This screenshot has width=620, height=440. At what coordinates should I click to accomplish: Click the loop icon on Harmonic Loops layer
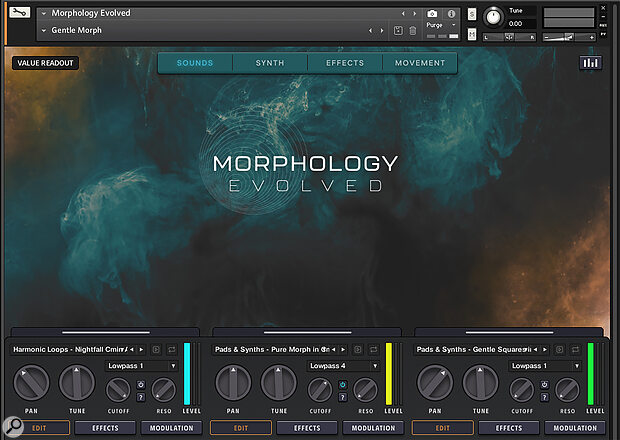click(172, 349)
